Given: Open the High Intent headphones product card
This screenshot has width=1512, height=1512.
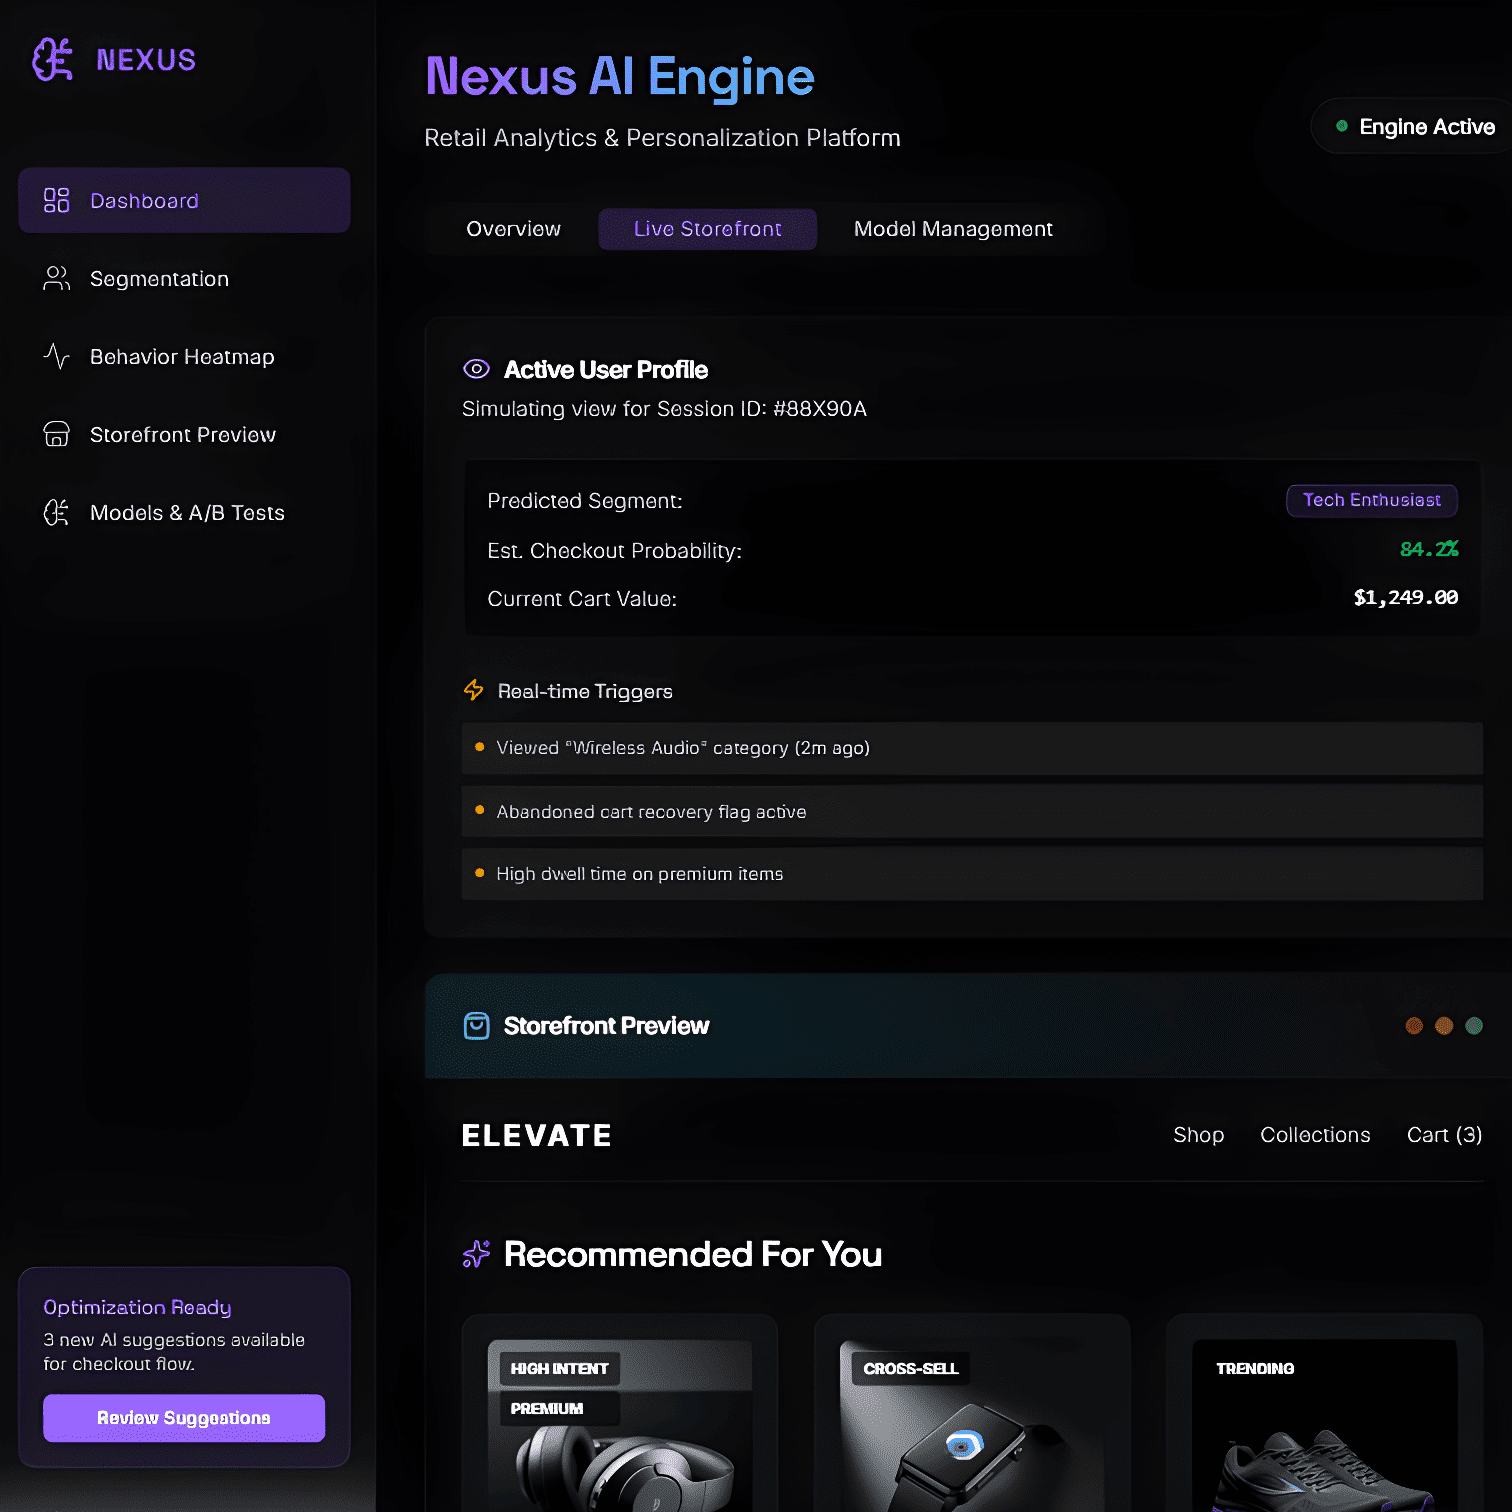Looking at the screenshot, I should pos(619,1420).
